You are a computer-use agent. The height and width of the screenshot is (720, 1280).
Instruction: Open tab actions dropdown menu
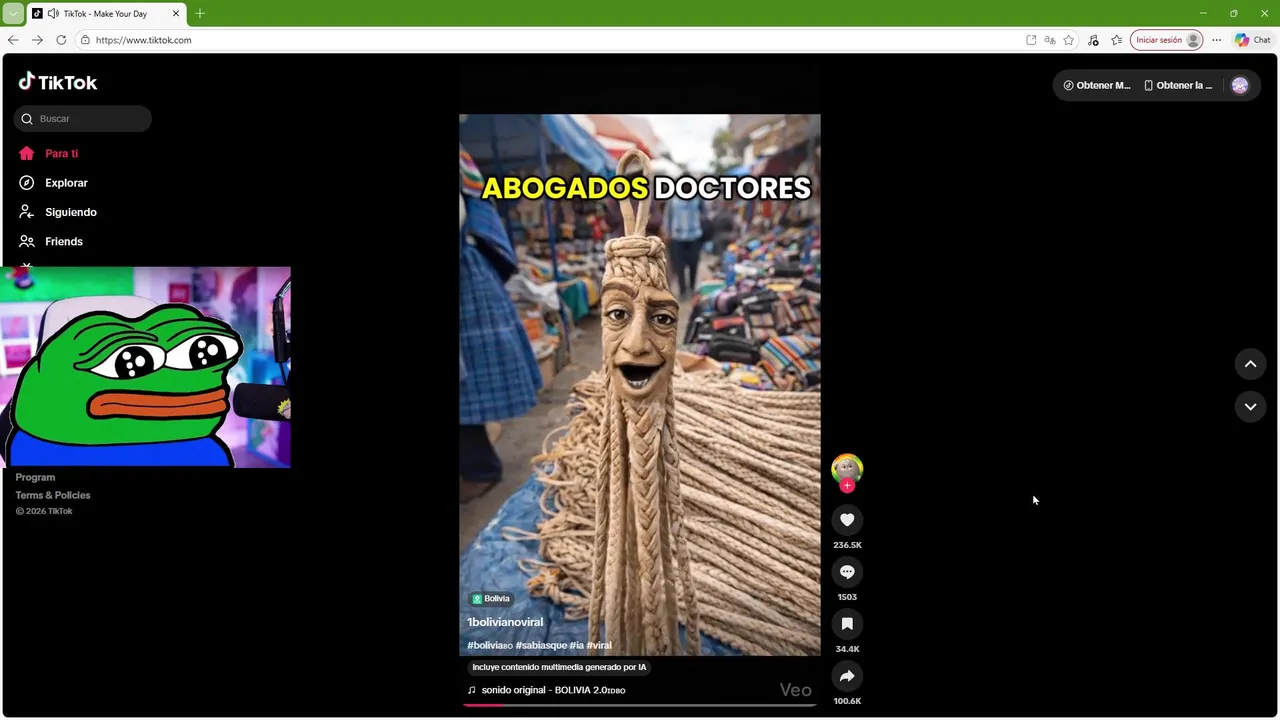point(13,14)
